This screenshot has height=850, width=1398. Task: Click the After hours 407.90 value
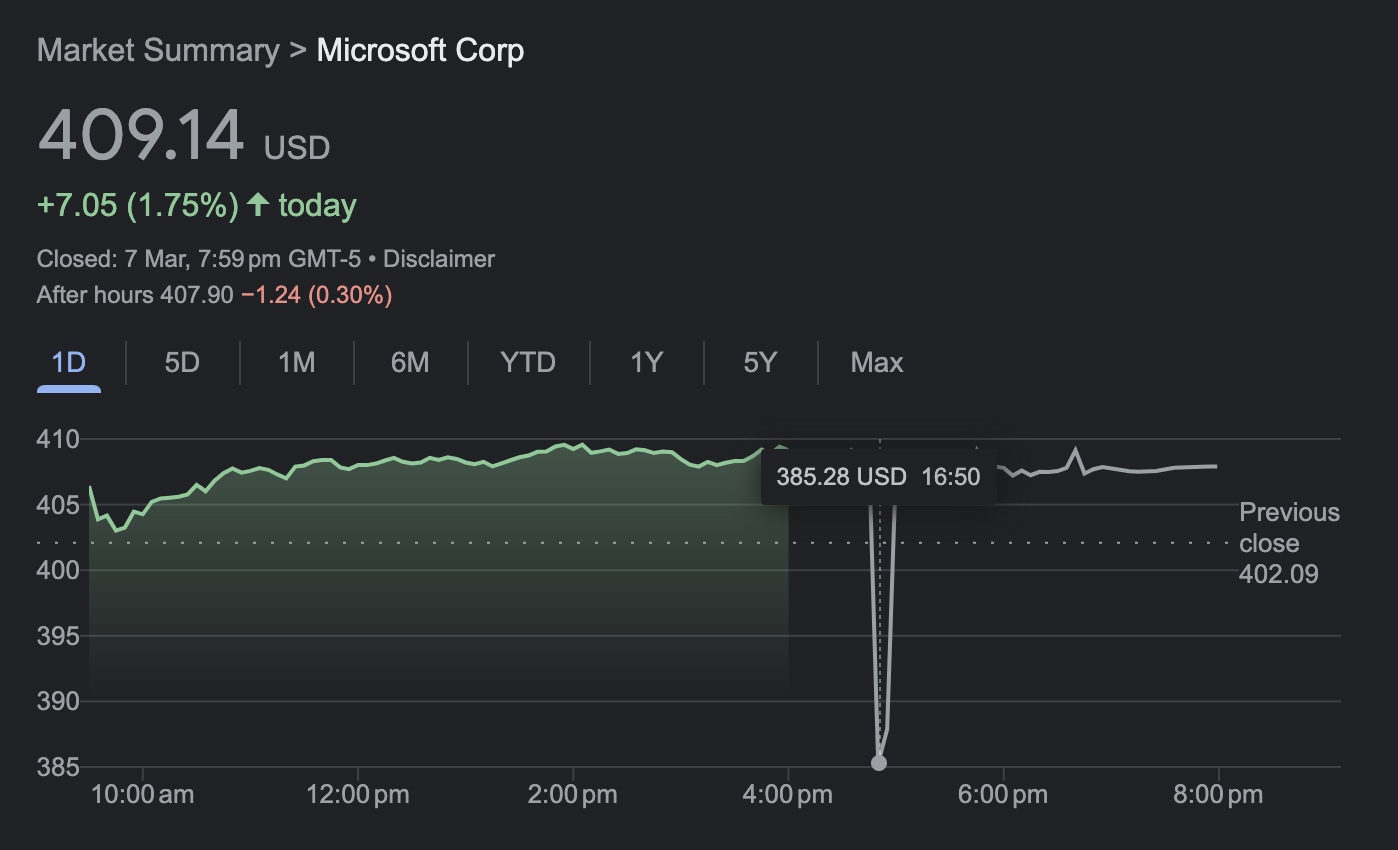click(135, 295)
